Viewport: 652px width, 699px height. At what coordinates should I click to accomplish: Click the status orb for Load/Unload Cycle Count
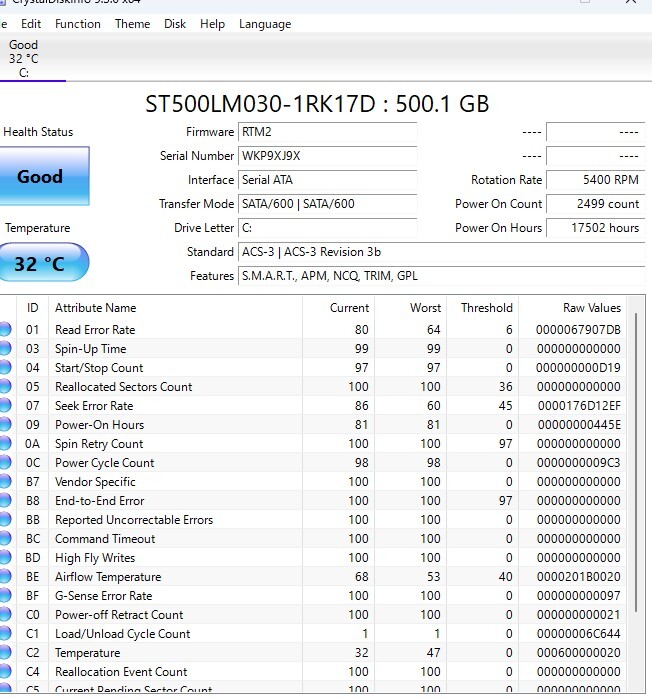pyautogui.click(x=4, y=634)
